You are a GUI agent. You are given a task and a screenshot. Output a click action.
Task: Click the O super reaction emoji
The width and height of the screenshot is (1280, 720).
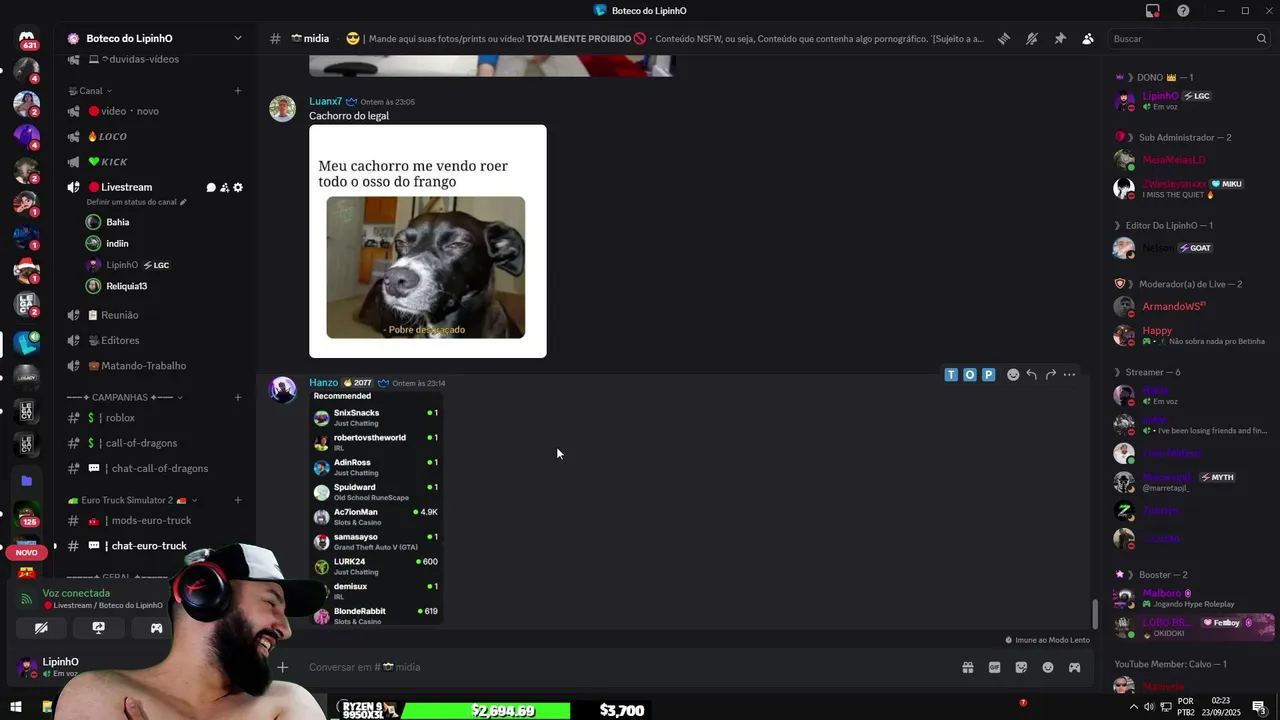970,375
